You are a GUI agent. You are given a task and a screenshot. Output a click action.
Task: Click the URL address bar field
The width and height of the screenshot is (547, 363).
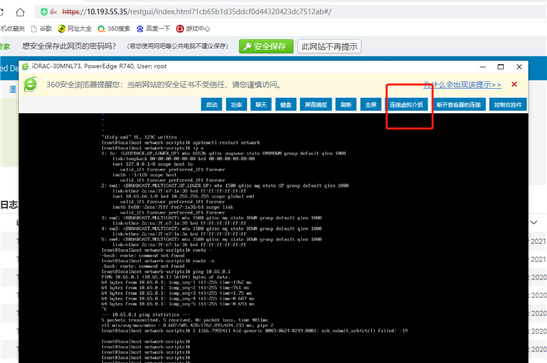point(290,12)
